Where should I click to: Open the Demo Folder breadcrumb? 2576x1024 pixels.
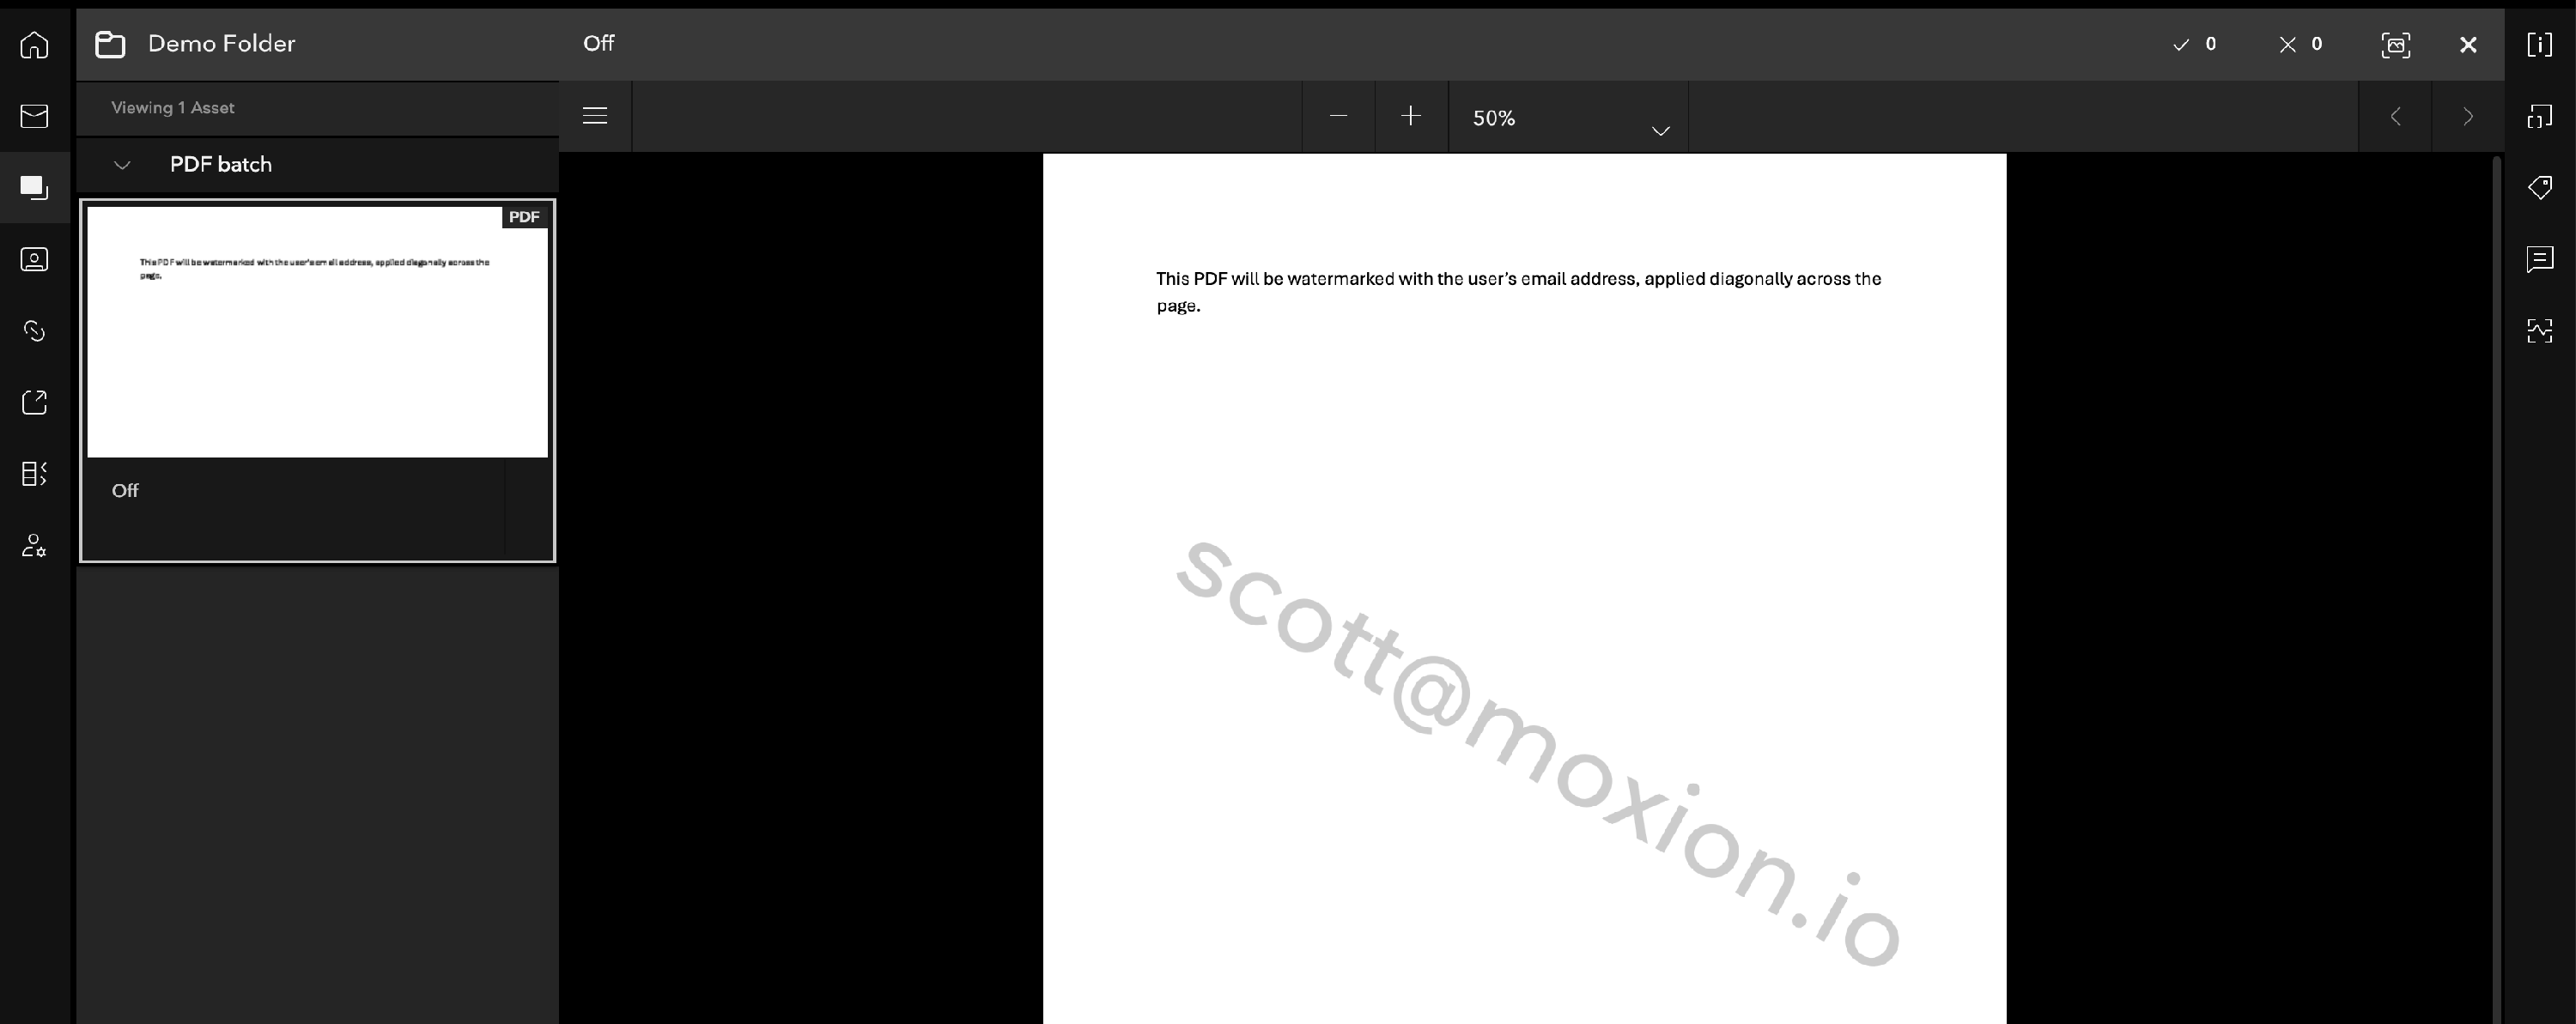pyautogui.click(x=221, y=44)
